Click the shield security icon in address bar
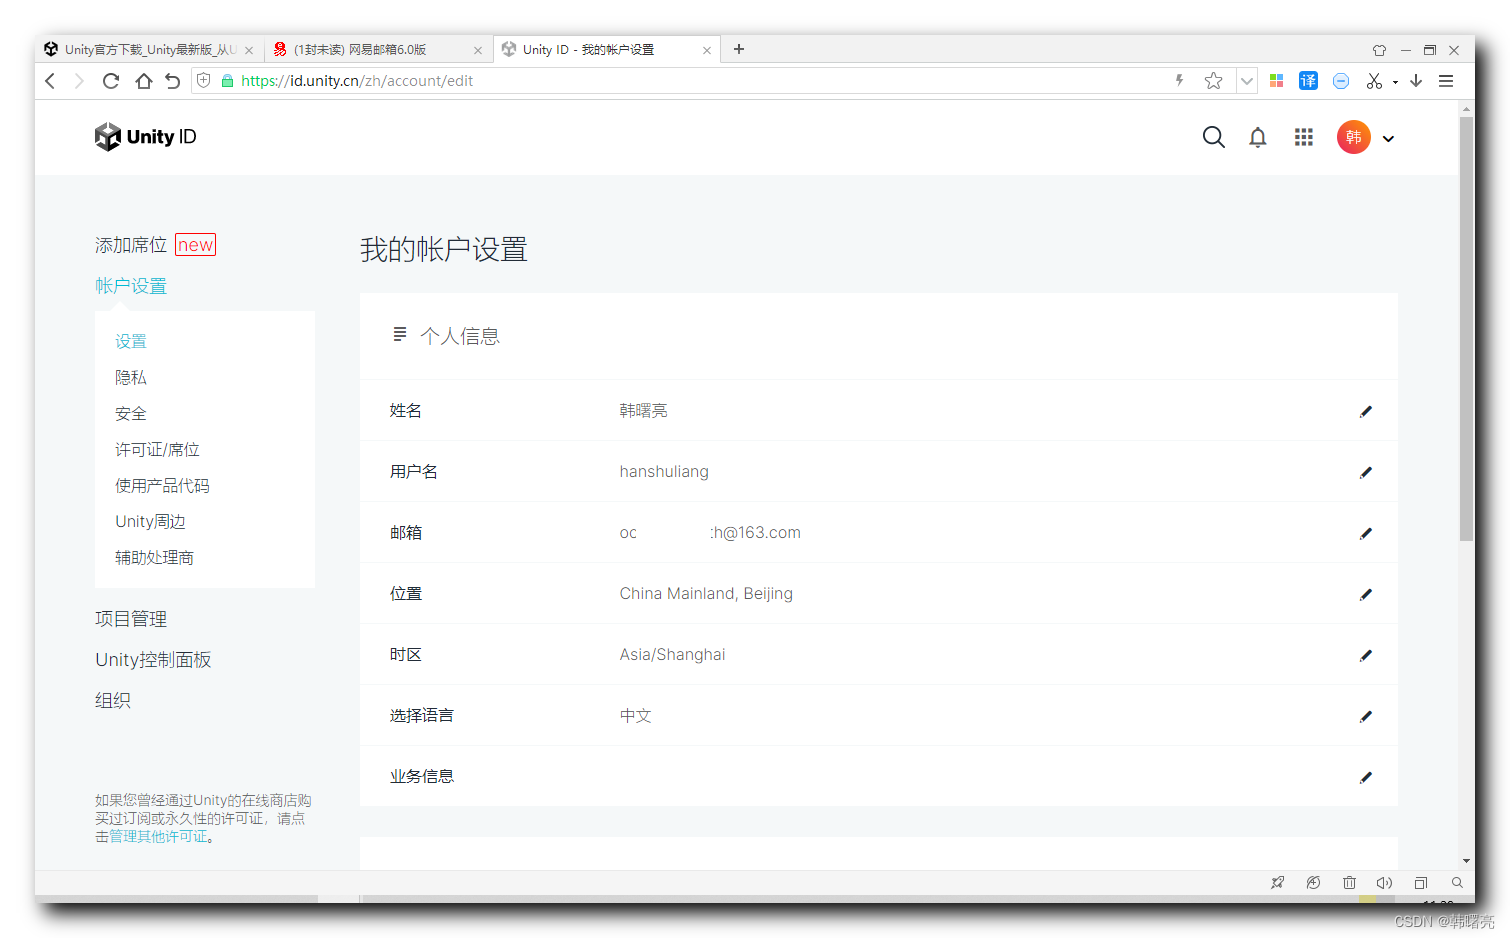This screenshot has height=938, width=1510. (x=204, y=81)
